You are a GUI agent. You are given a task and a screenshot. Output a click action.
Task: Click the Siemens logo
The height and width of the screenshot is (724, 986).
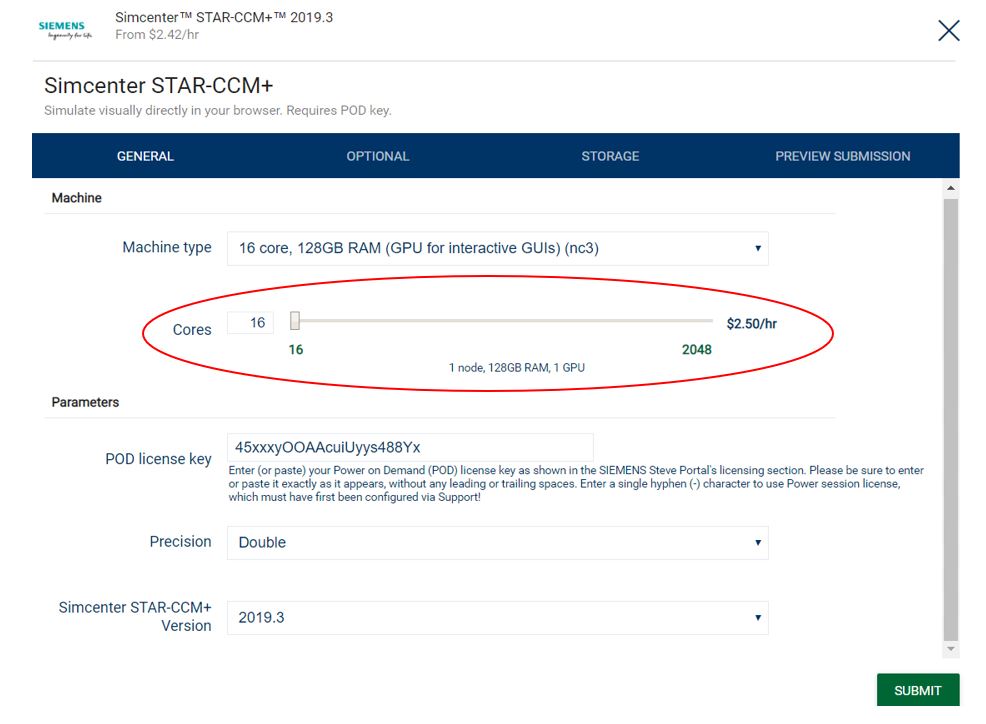coord(65,30)
